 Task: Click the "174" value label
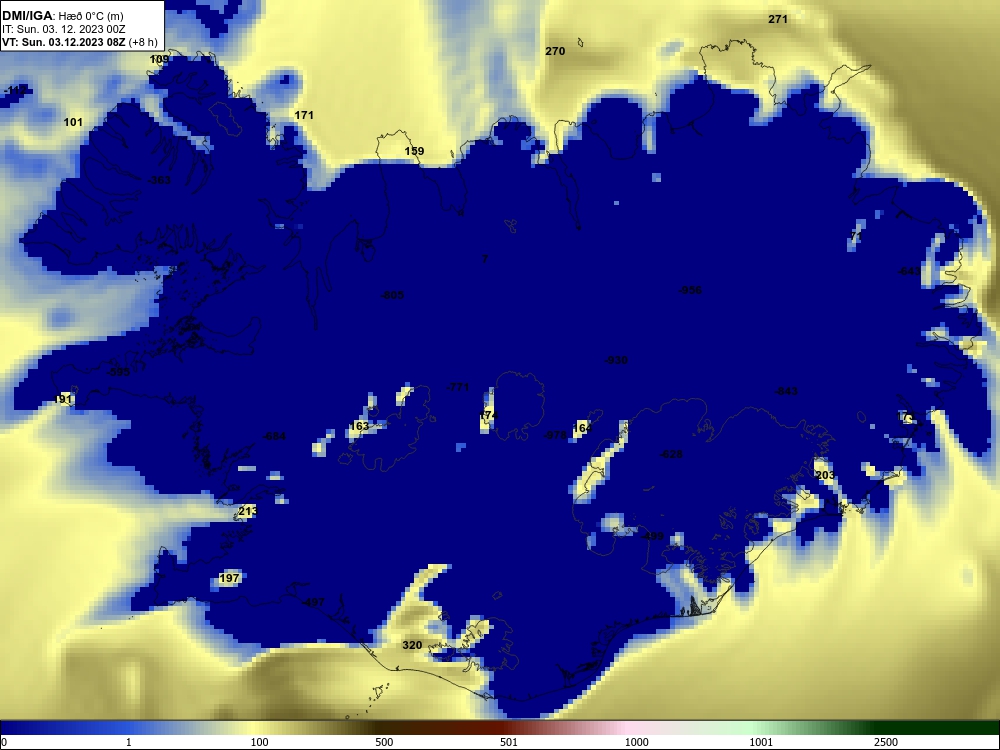[488, 415]
